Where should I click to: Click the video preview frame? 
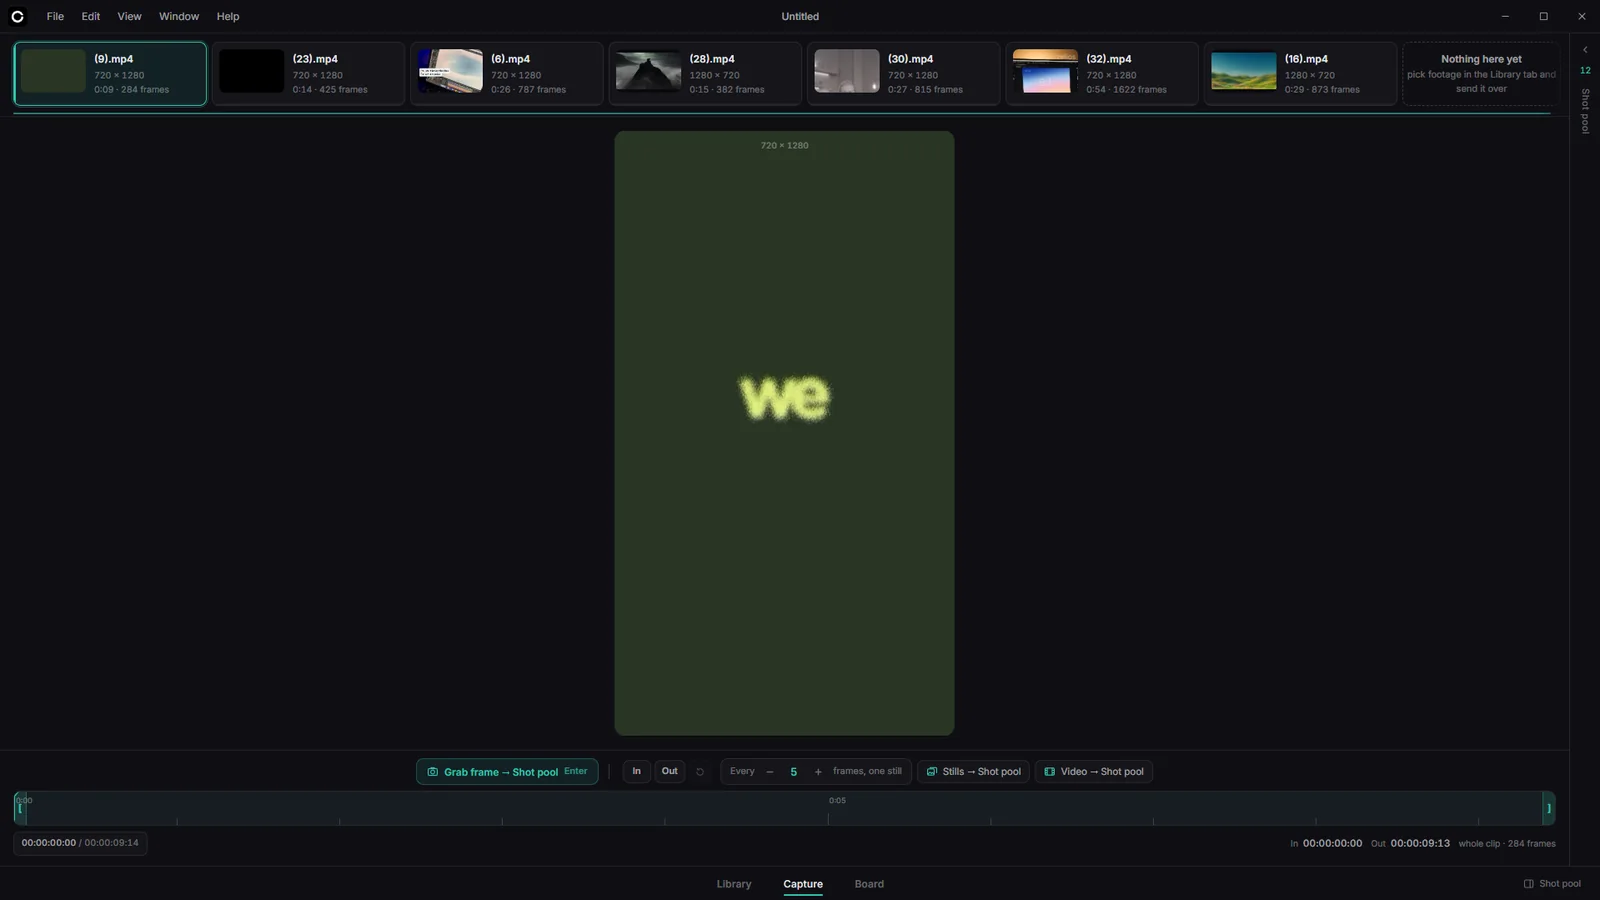pyautogui.click(x=784, y=433)
